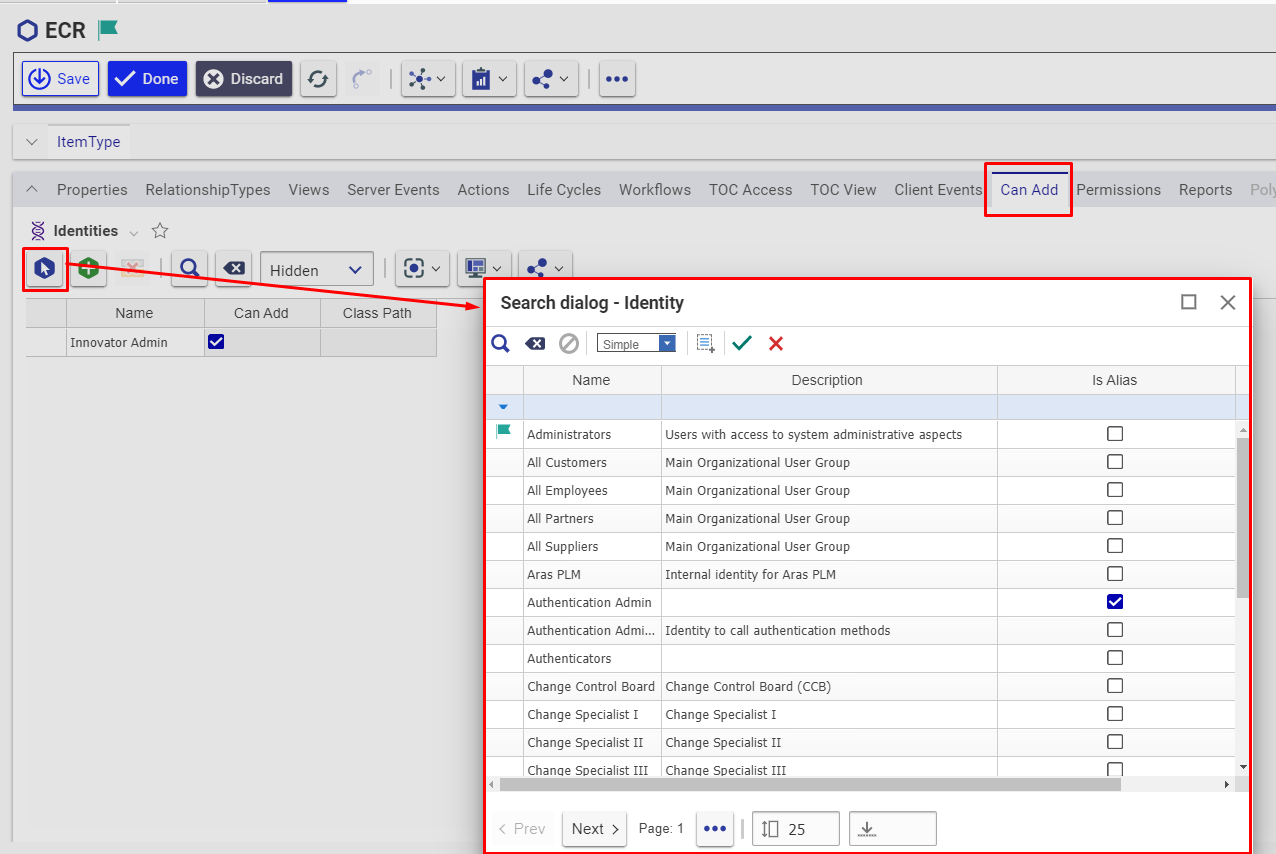The width and height of the screenshot is (1276, 854).
Task: Switch to the Permissions tab
Action: [x=1118, y=190]
